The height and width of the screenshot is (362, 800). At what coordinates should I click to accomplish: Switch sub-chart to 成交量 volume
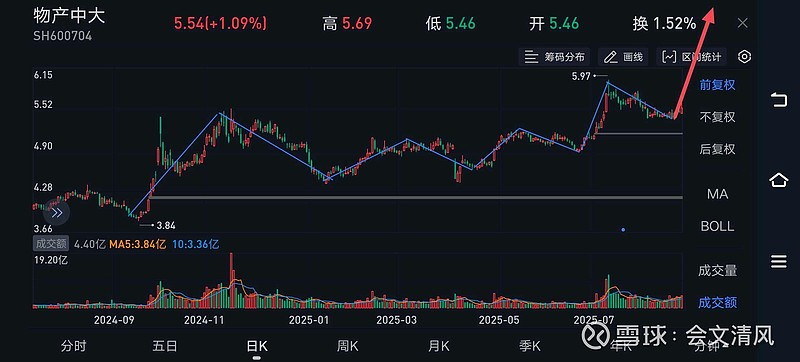click(717, 271)
